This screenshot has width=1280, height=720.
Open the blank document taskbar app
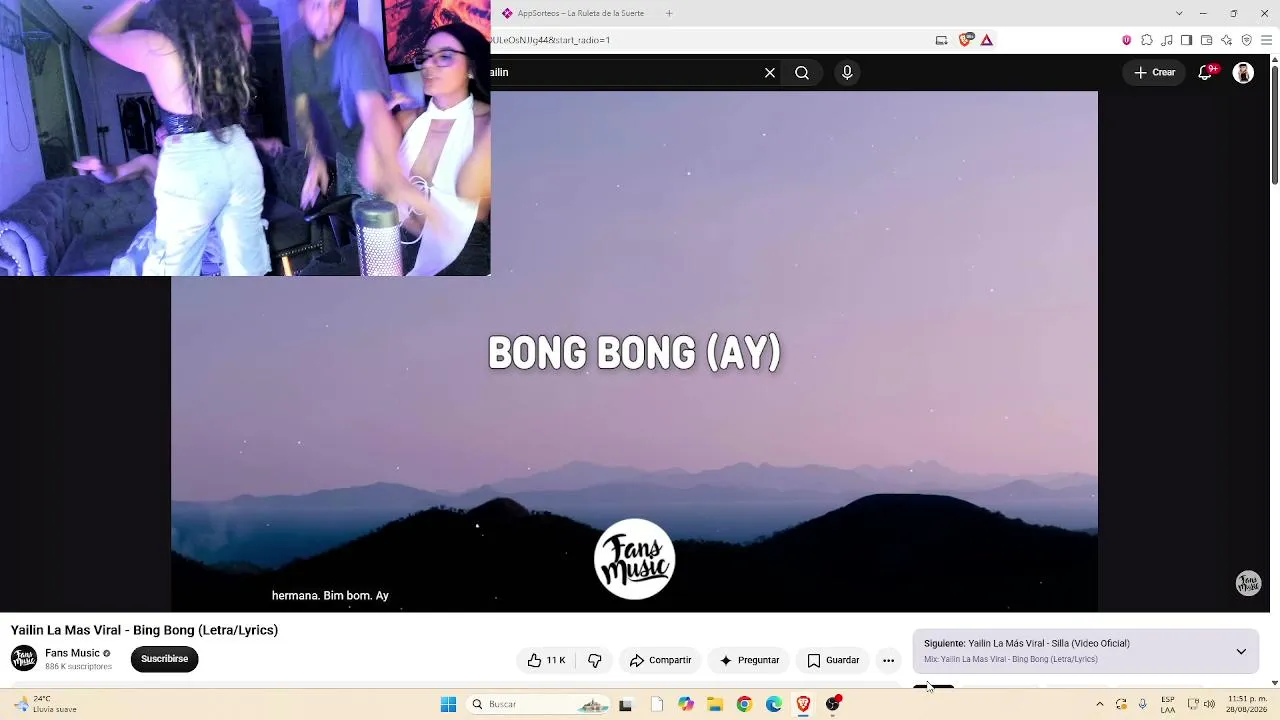[x=656, y=705]
